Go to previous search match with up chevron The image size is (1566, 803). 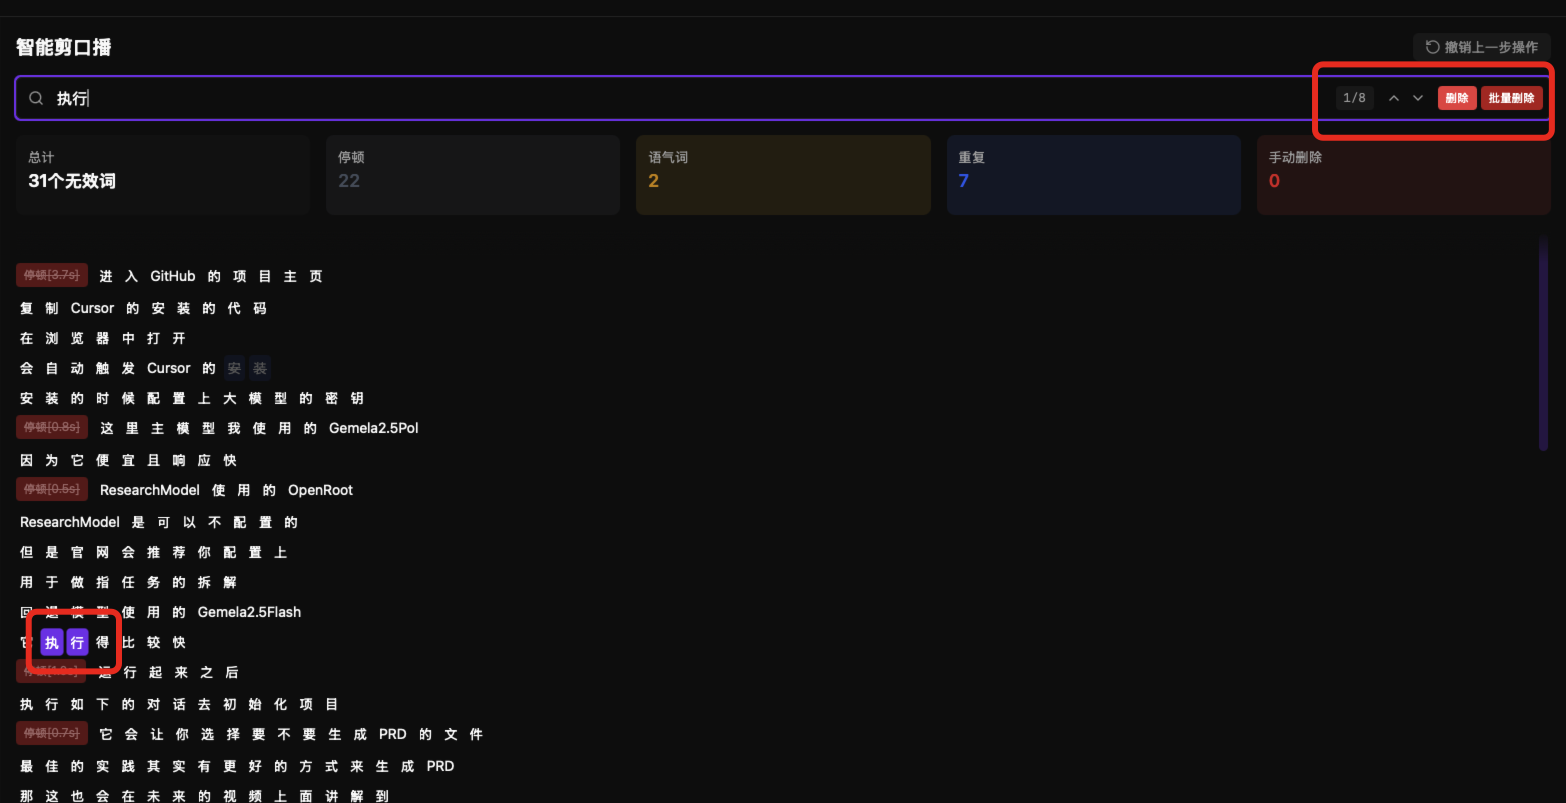[x=1394, y=98]
